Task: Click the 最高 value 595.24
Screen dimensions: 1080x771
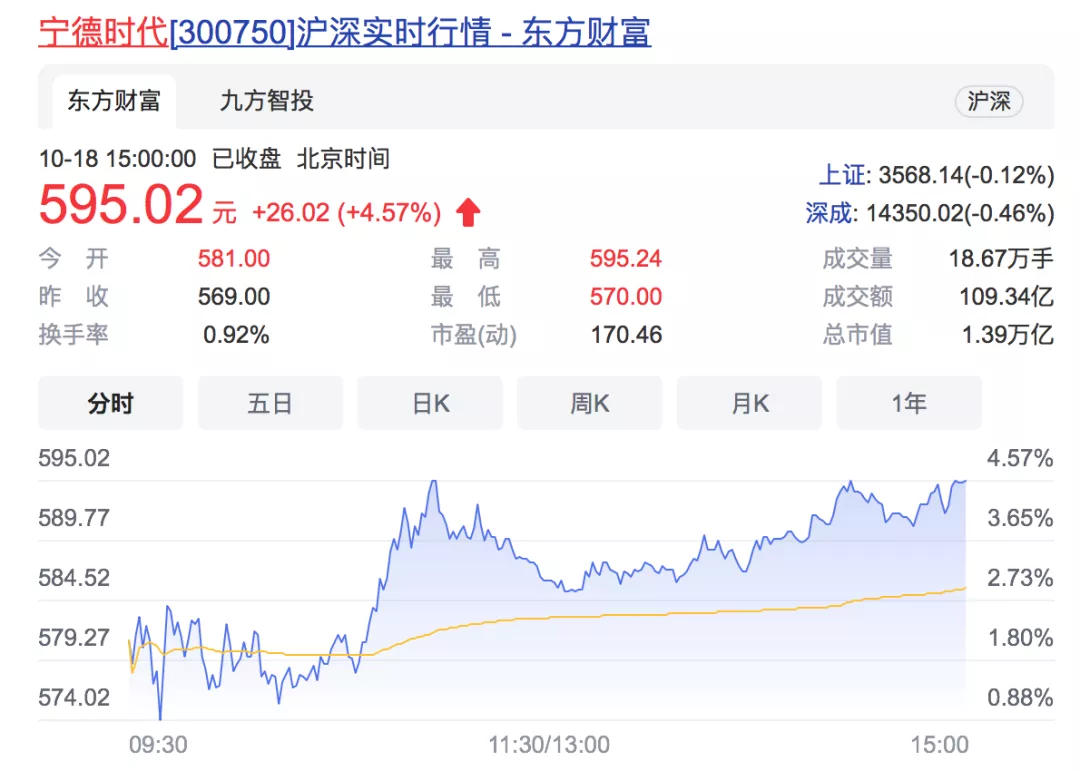Action: tap(625, 259)
